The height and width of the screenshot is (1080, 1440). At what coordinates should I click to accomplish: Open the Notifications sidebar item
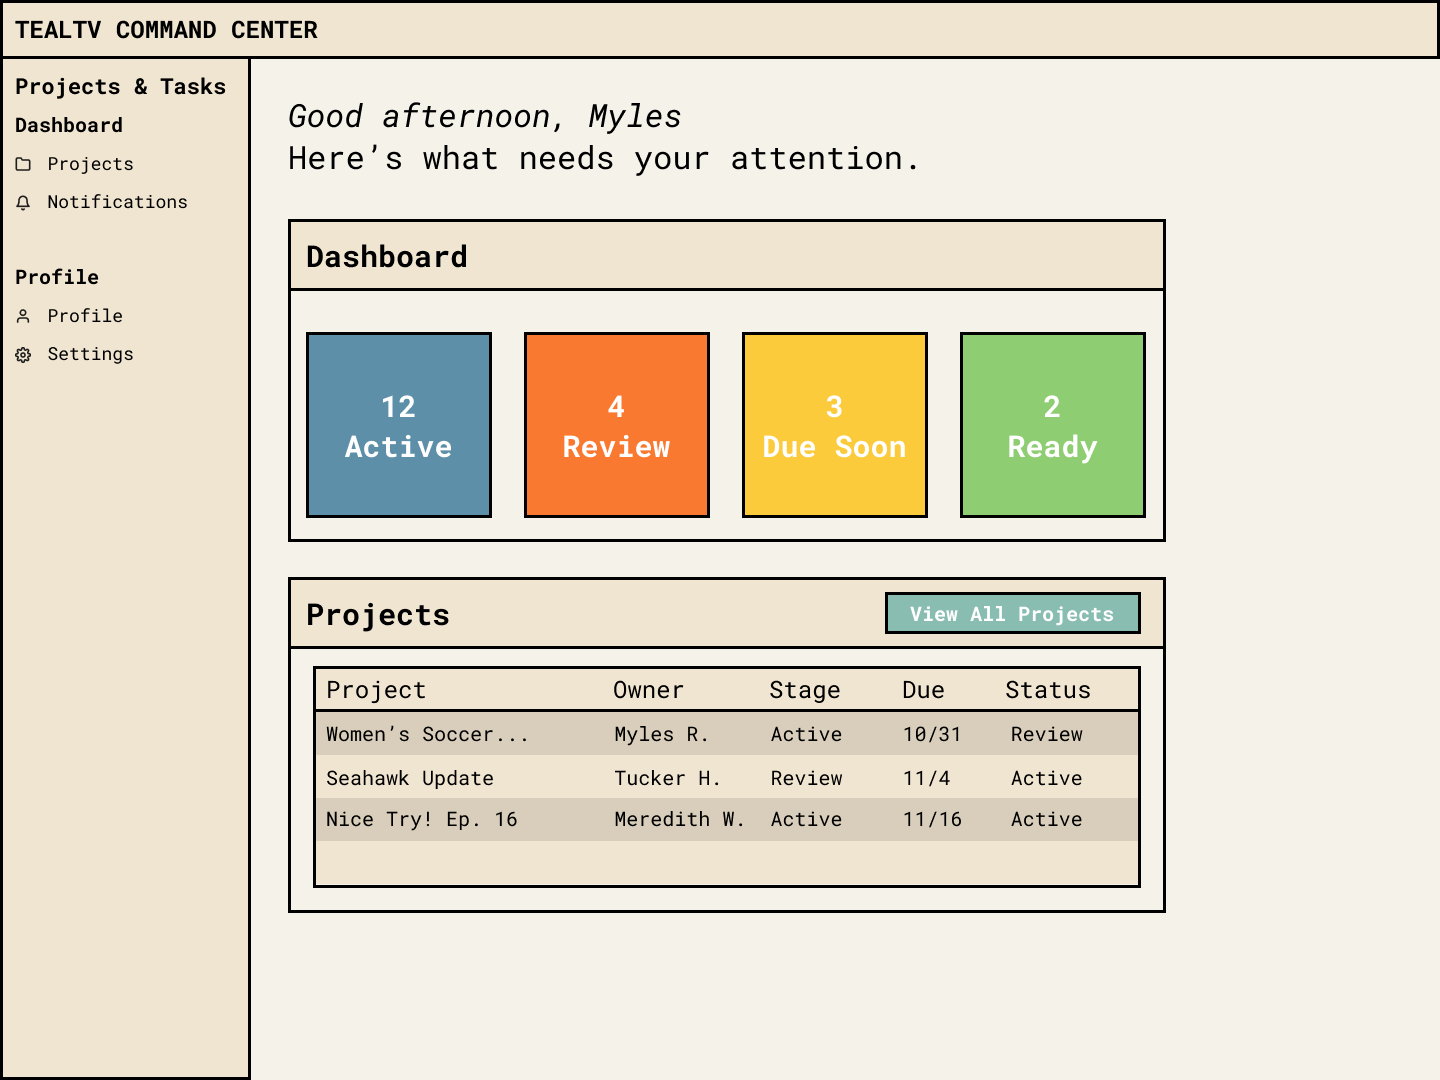click(x=101, y=202)
